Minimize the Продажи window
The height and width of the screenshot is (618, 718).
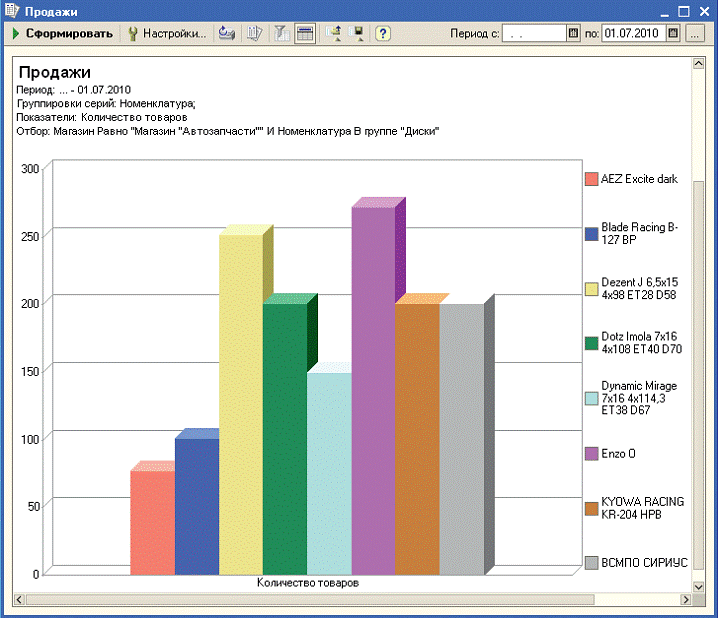[664, 11]
